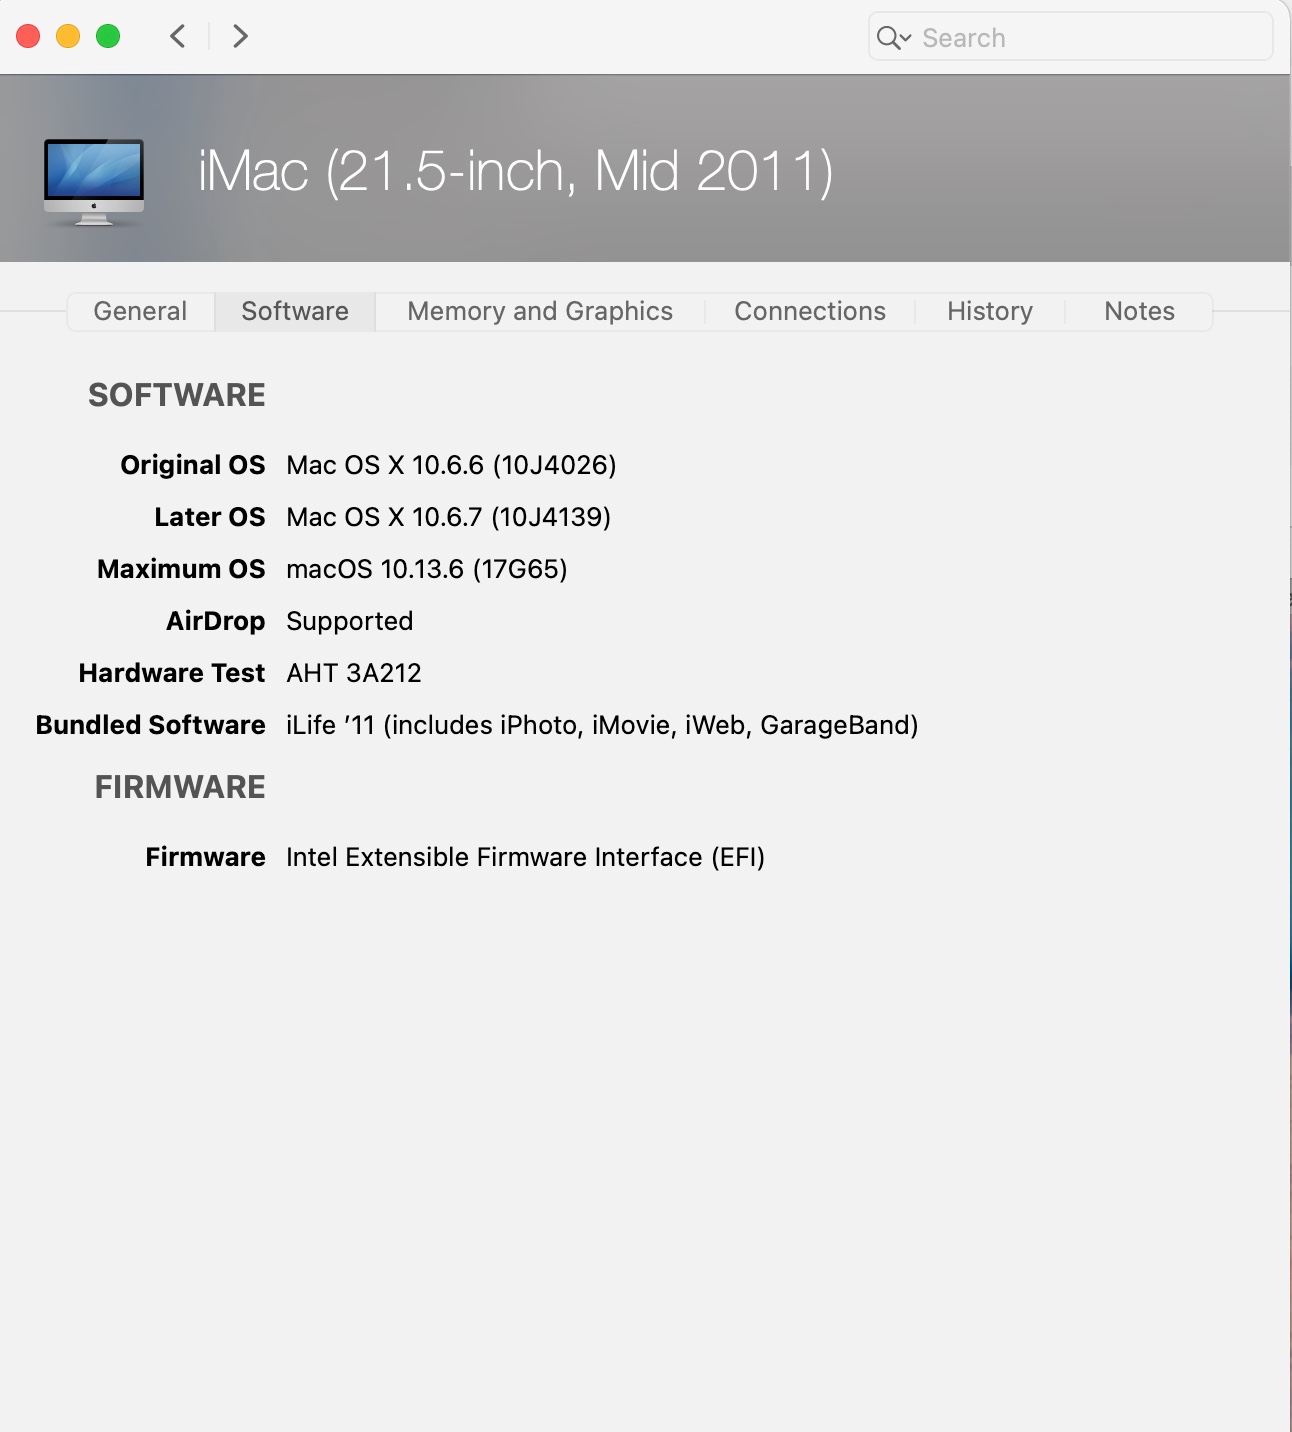Open the Connections tab
1292x1432 pixels.
(x=810, y=311)
